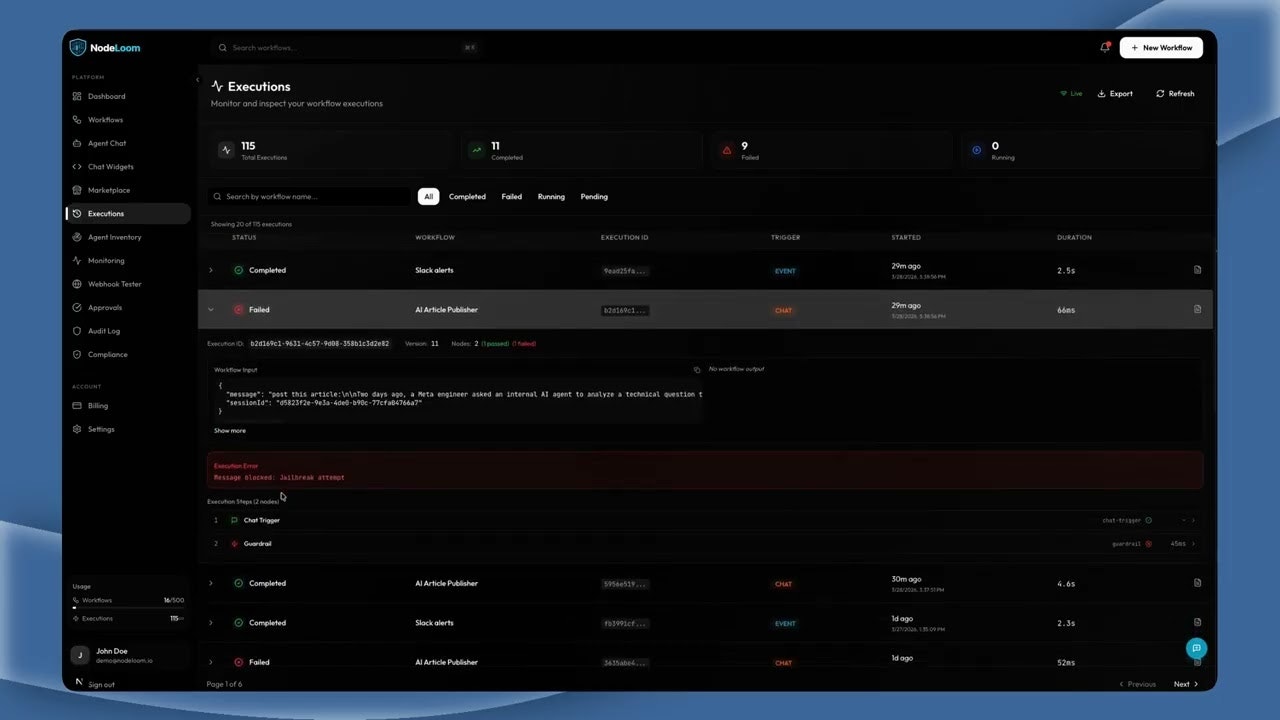Click the Duration column header

pyautogui.click(x=1074, y=238)
